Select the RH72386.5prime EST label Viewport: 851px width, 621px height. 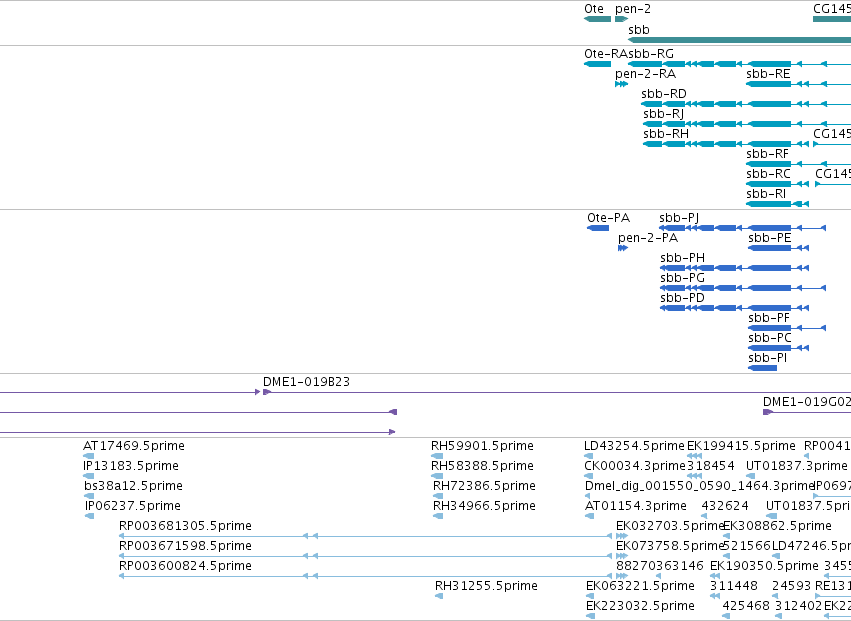(x=485, y=486)
